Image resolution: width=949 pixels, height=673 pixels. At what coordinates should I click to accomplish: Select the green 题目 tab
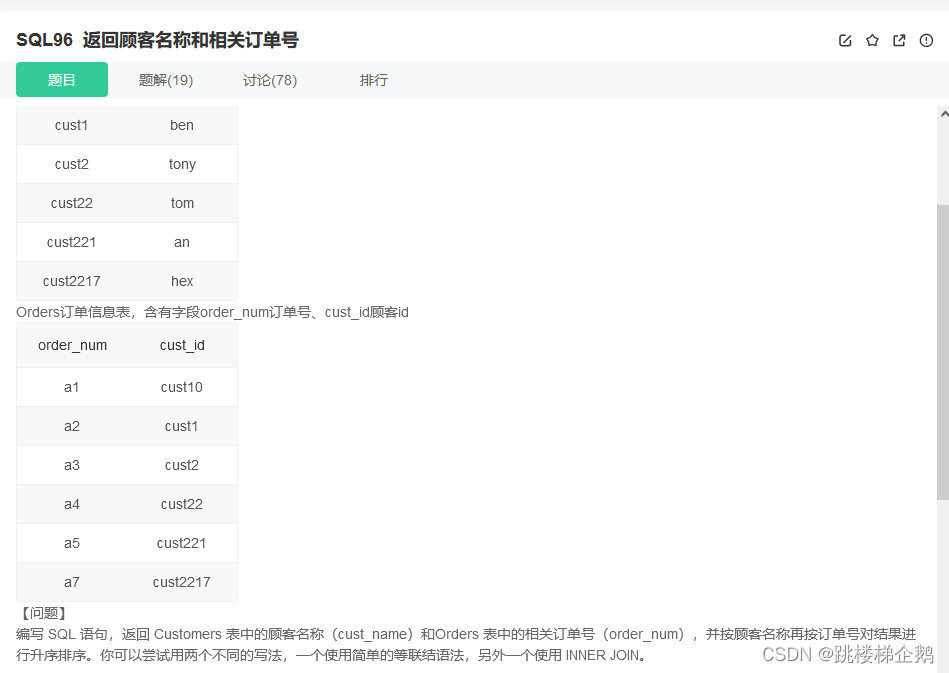[x=62, y=79]
